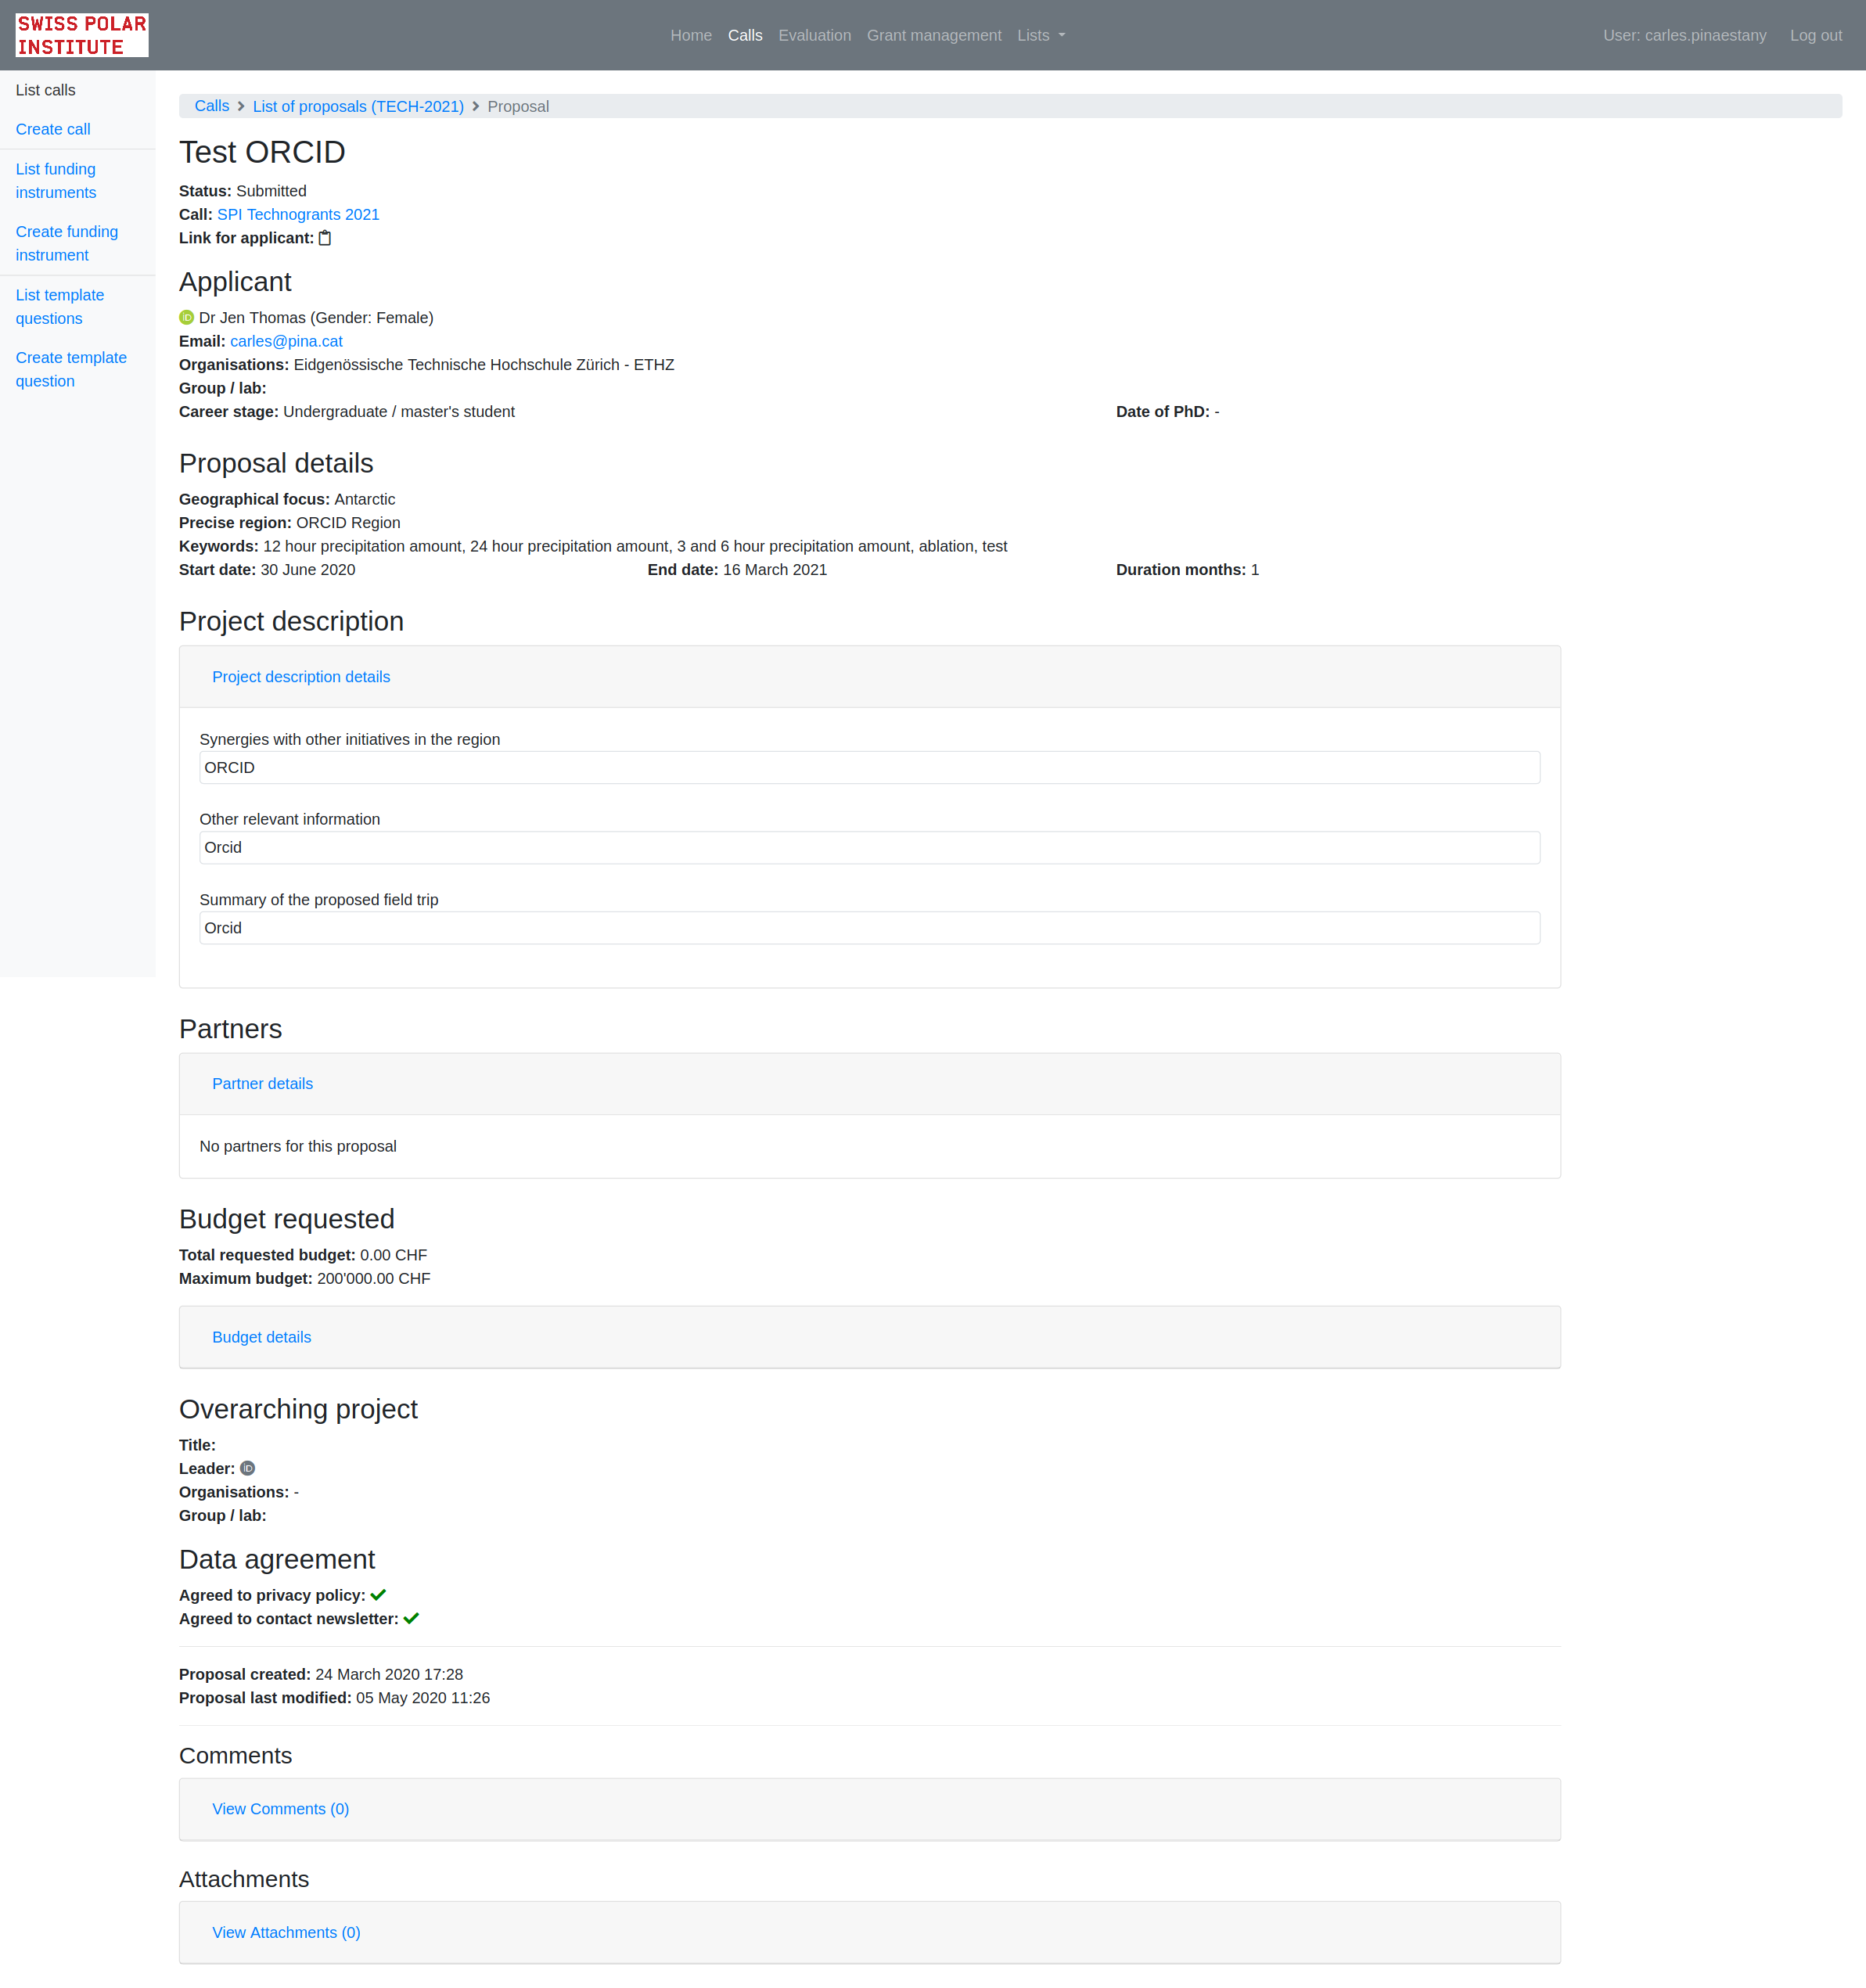Screen dimensions: 1866x1988
Task: Collapse the Partner details panel
Action: [x=262, y=1084]
